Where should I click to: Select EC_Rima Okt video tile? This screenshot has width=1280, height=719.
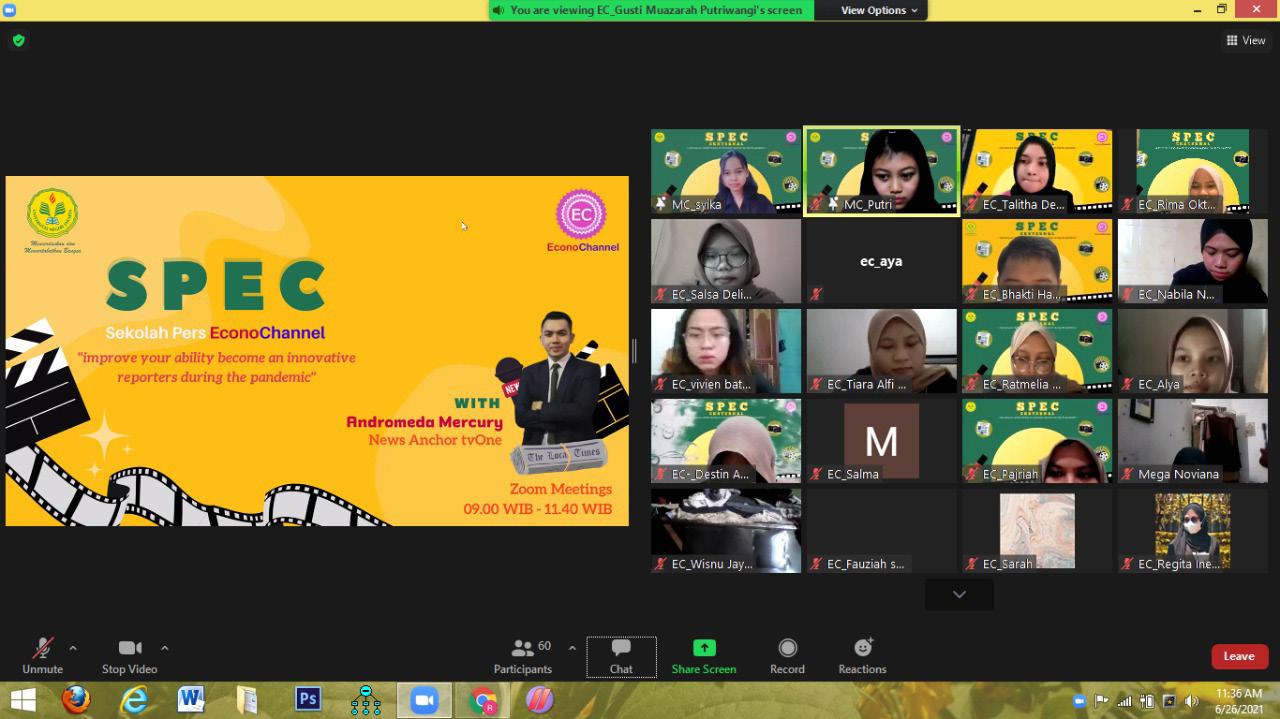pyautogui.click(x=1193, y=171)
